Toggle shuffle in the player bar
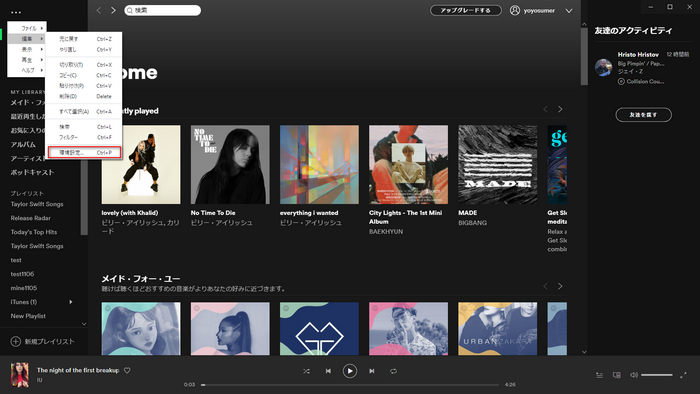 [x=306, y=371]
